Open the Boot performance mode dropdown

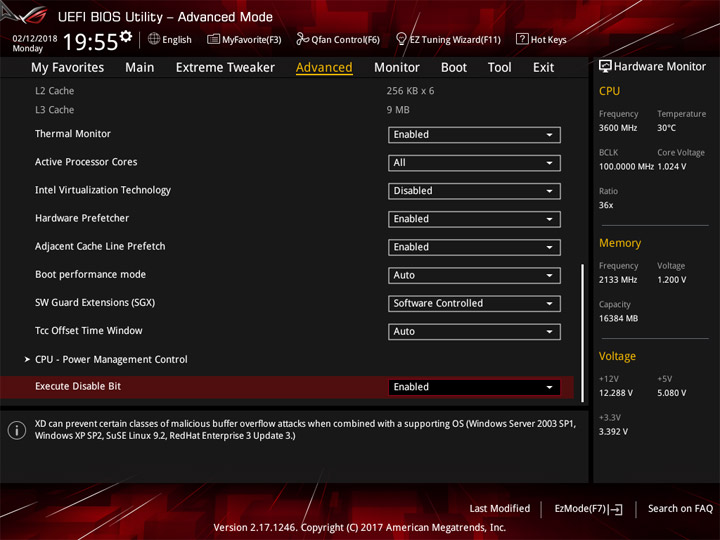pos(474,275)
